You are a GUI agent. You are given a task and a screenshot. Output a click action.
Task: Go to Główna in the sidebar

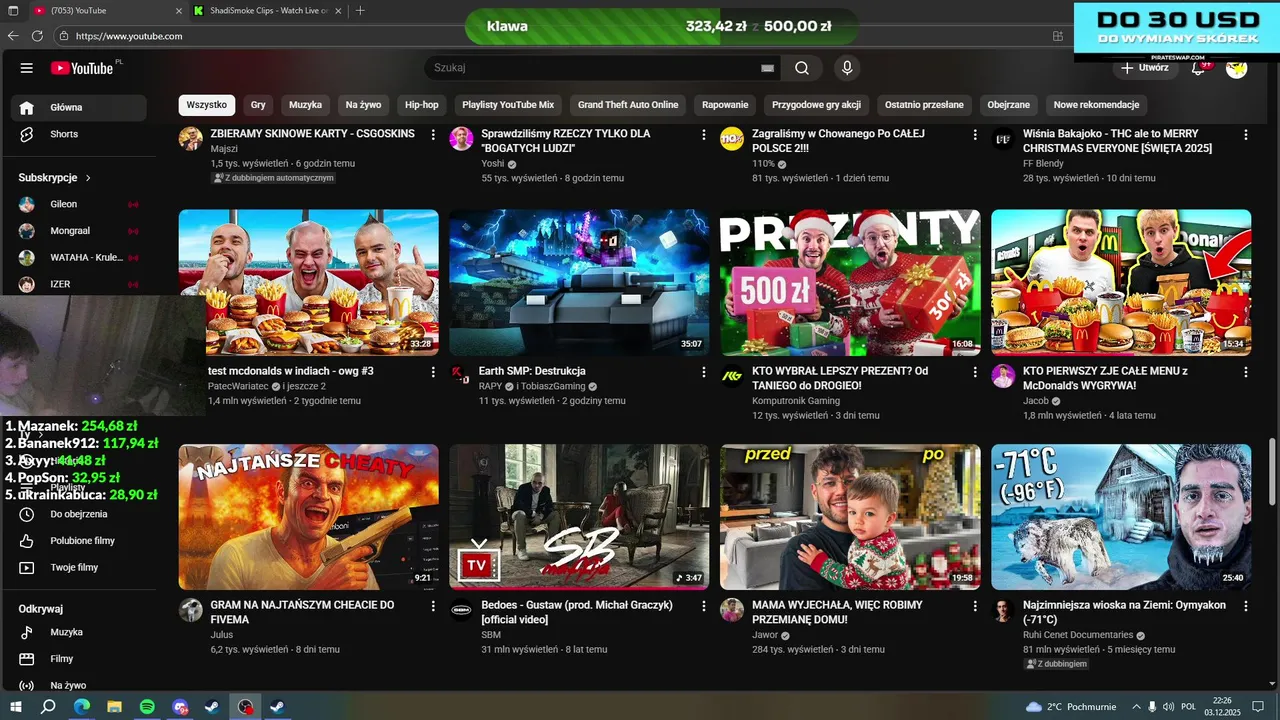[78, 108]
